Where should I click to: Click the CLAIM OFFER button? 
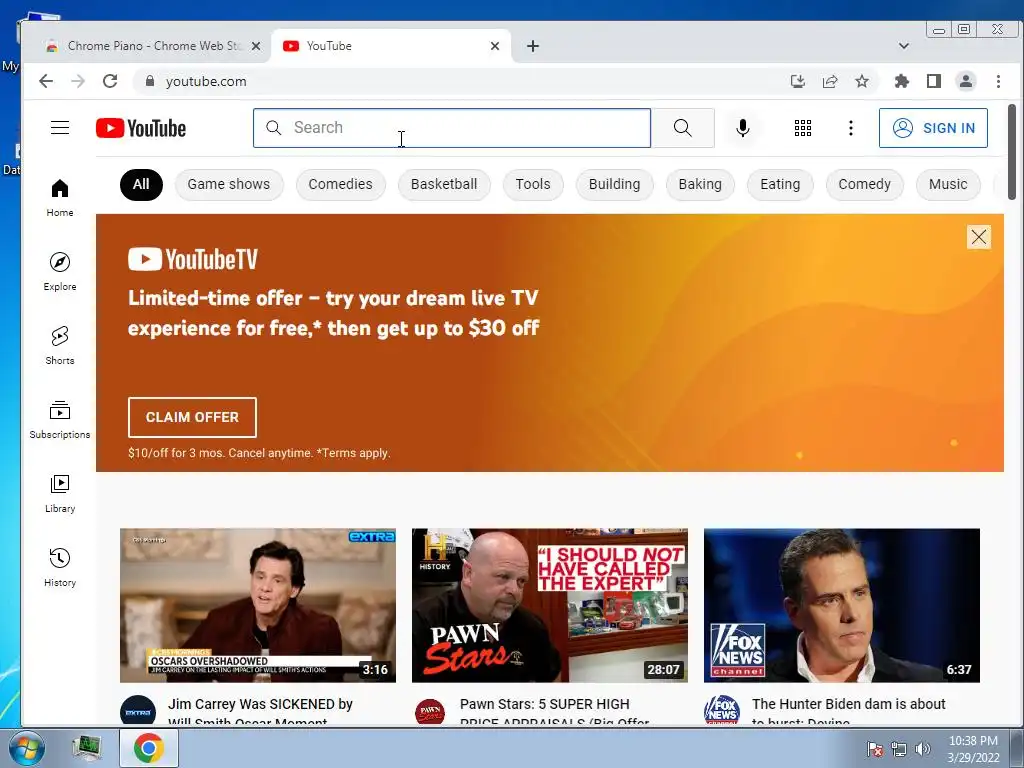pos(192,417)
